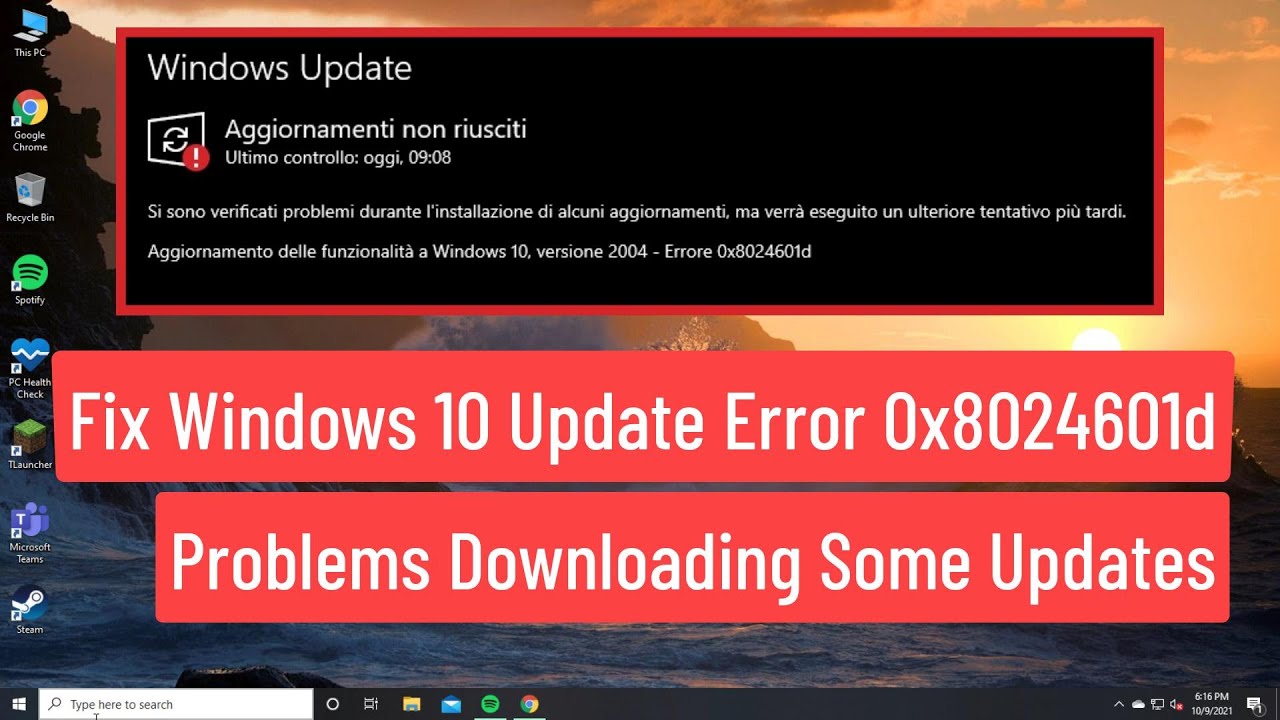1280x720 pixels.
Task: Select the Microsoft Teams desktop shortcut
Action: click(x=30, y=533)
